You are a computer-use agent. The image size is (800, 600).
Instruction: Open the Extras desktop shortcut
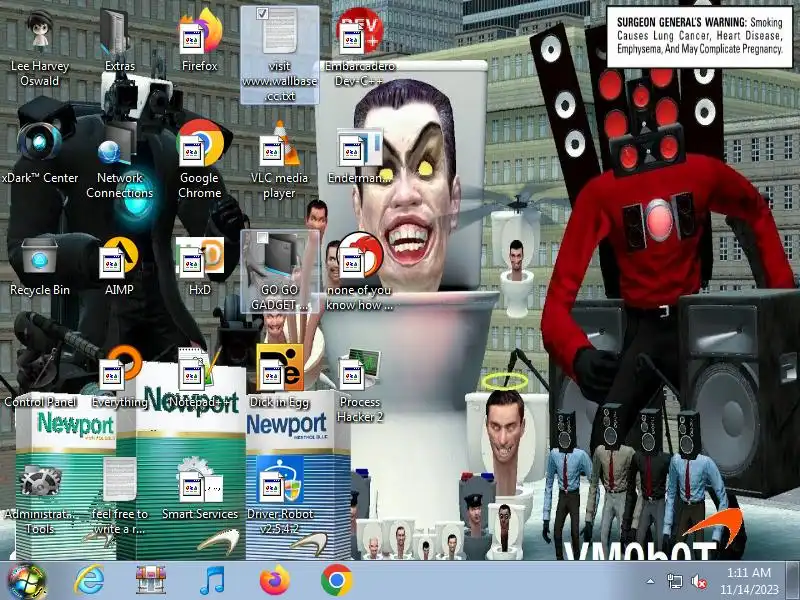pyautogui.click(x=119, y=41)
